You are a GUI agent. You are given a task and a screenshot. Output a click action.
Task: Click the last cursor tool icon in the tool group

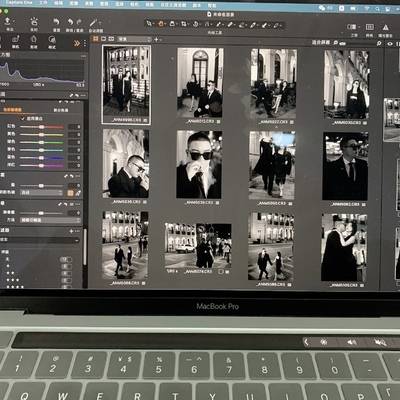click(276, 25)
